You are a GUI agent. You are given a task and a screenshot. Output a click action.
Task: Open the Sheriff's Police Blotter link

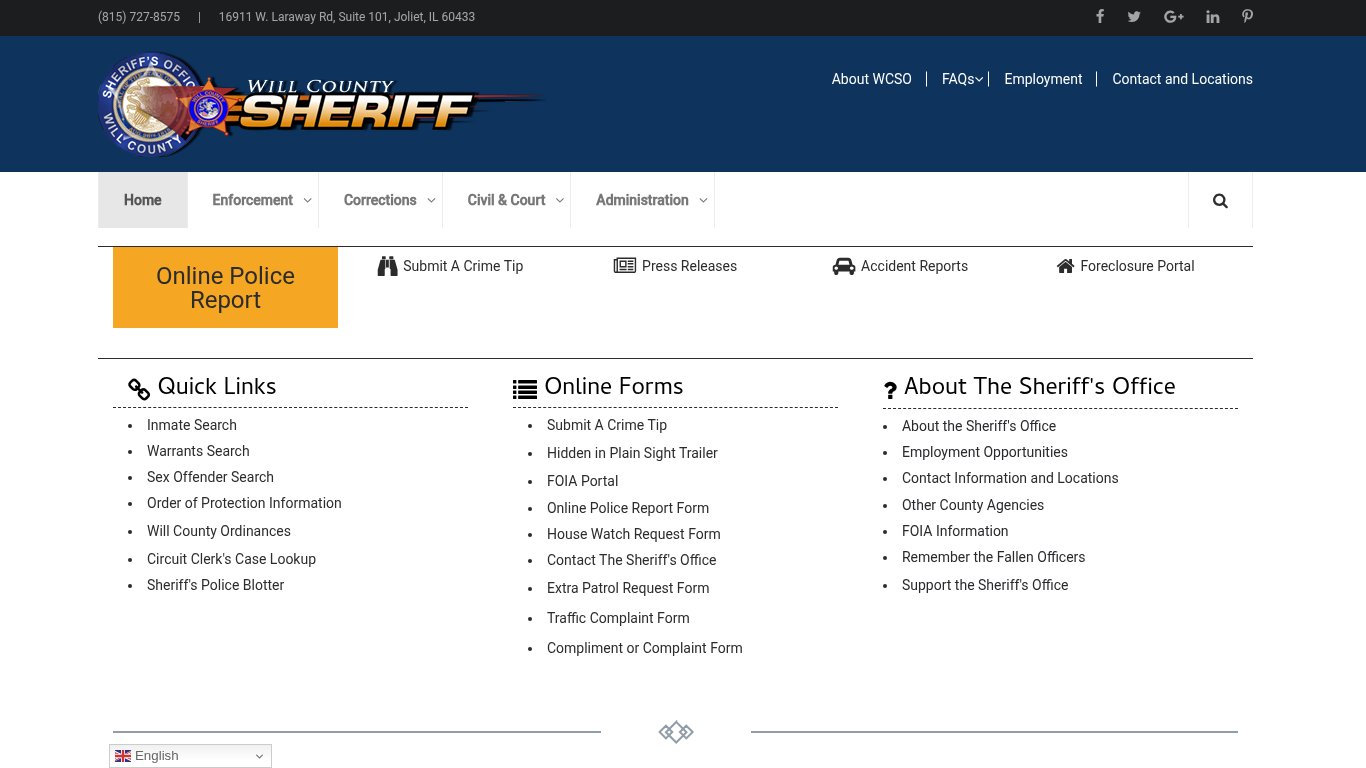215,585
